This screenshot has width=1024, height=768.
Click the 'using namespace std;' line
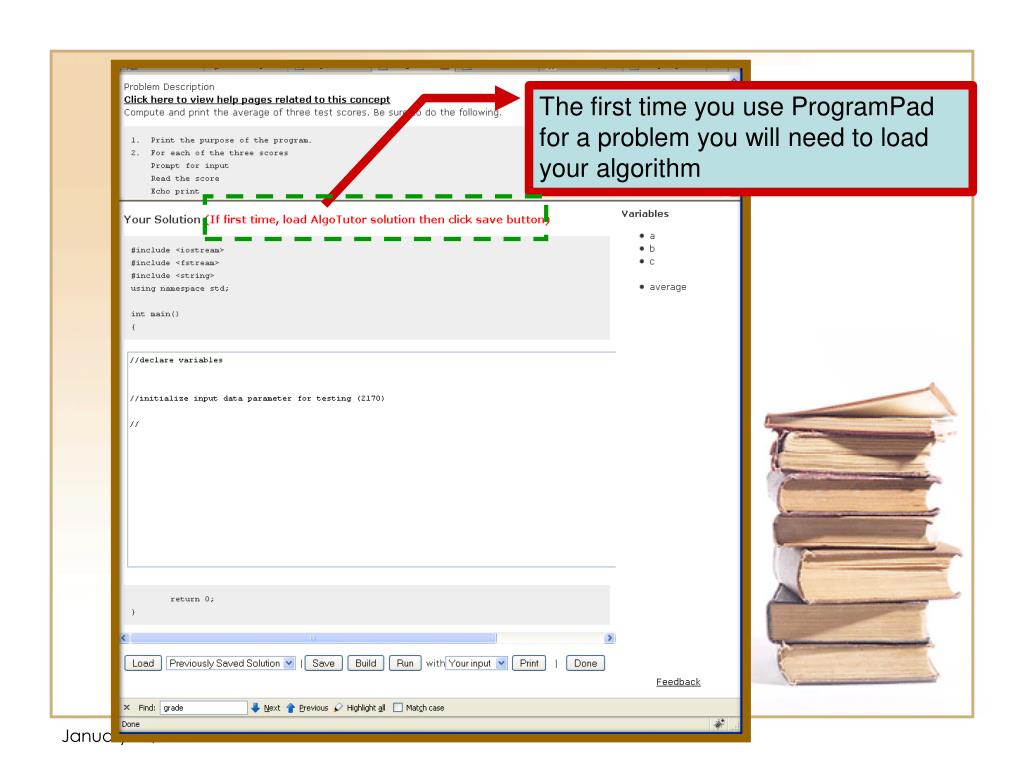[x=180, y=288]
